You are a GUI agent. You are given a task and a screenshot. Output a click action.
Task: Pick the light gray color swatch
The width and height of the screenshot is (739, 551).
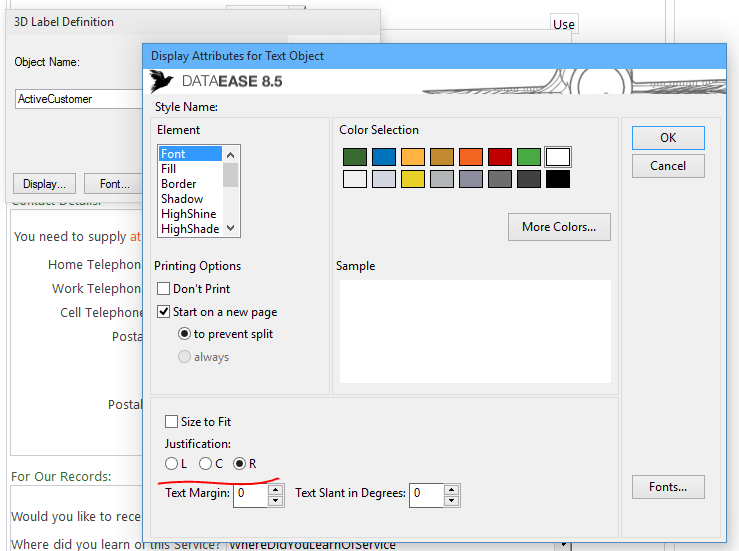442,179
